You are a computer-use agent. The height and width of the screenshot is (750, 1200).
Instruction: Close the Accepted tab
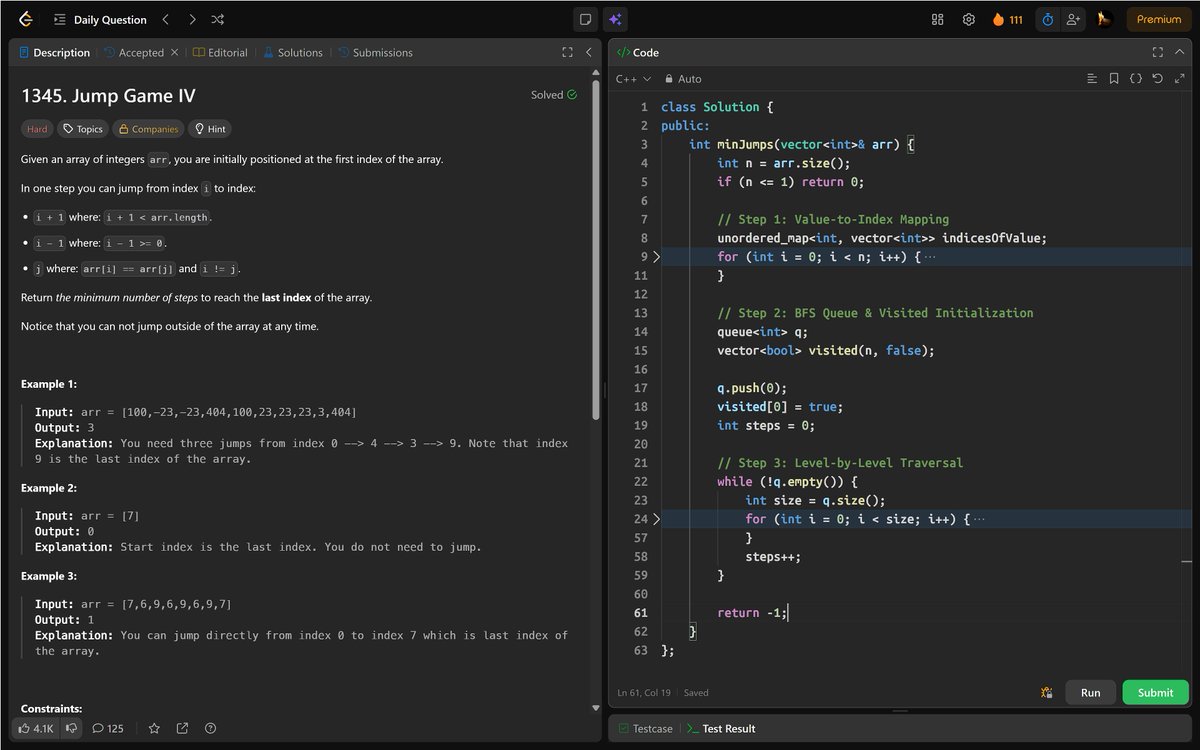point(174,52)
